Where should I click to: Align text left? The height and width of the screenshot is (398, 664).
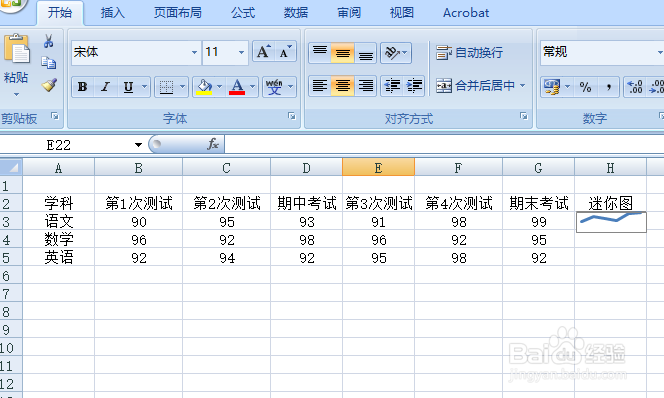point(320,86)
